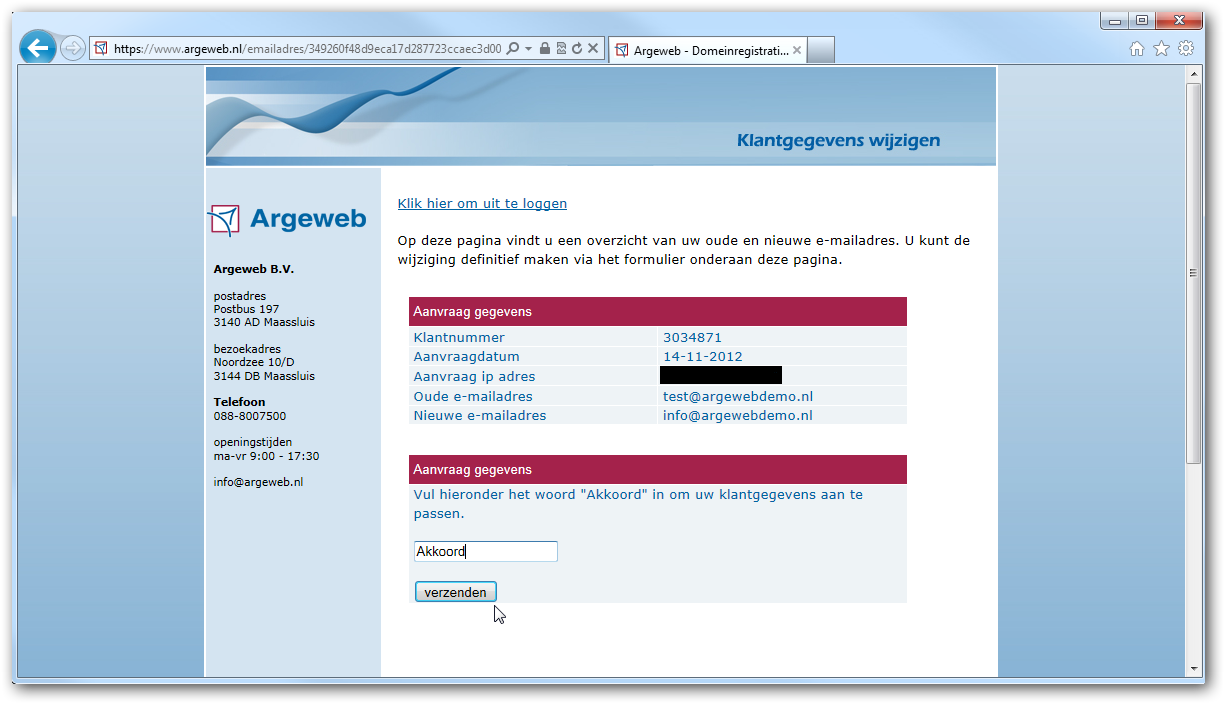
Task: Open the address bar autocomplete dropdown arrow
Action: (x=528, y=48)
